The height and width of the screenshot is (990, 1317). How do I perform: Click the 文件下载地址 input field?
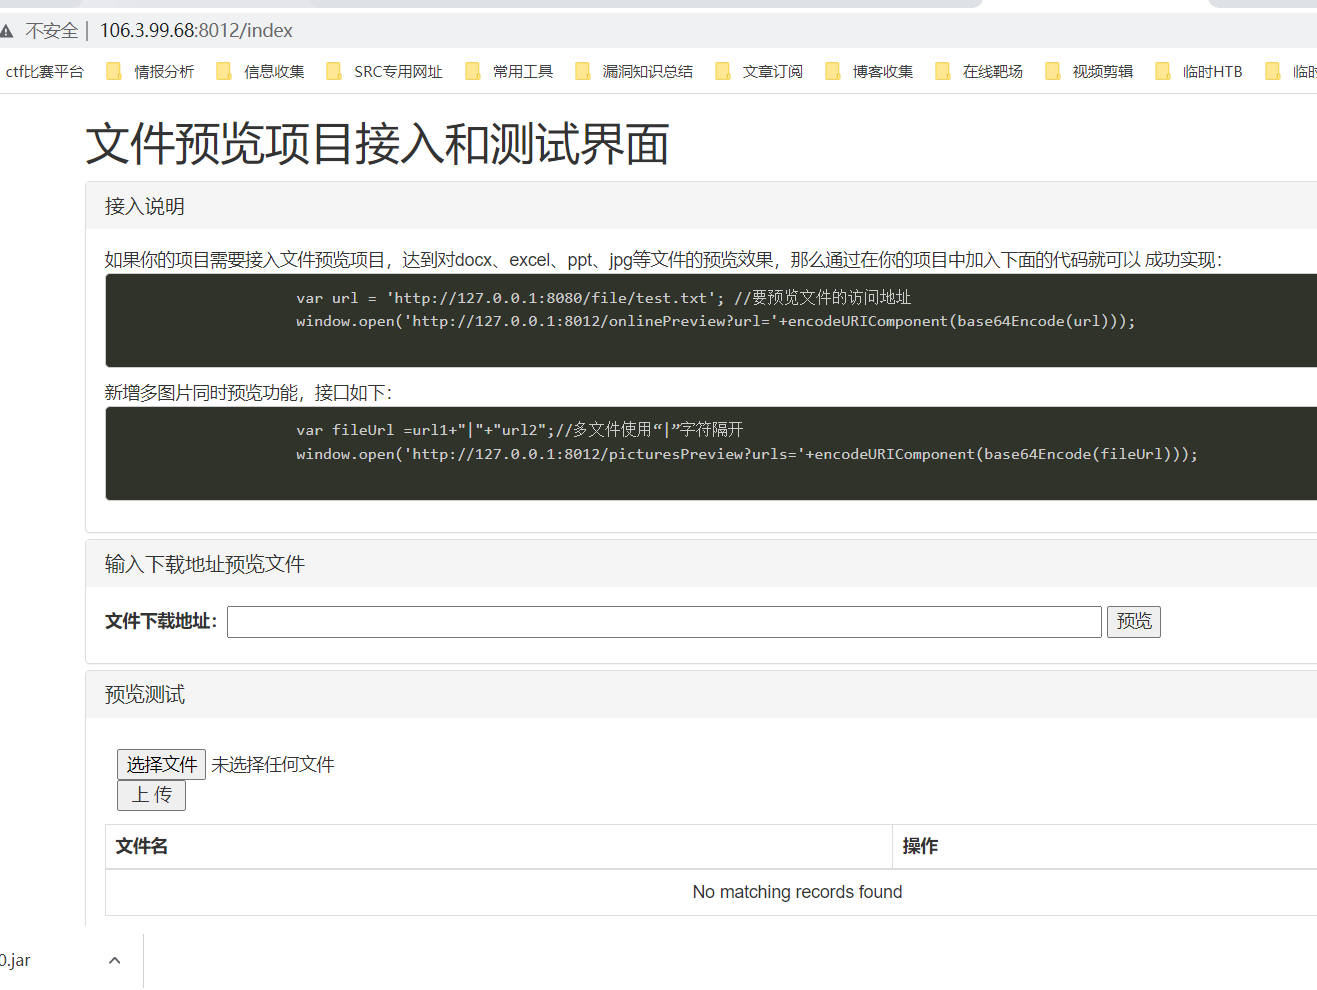664,622
